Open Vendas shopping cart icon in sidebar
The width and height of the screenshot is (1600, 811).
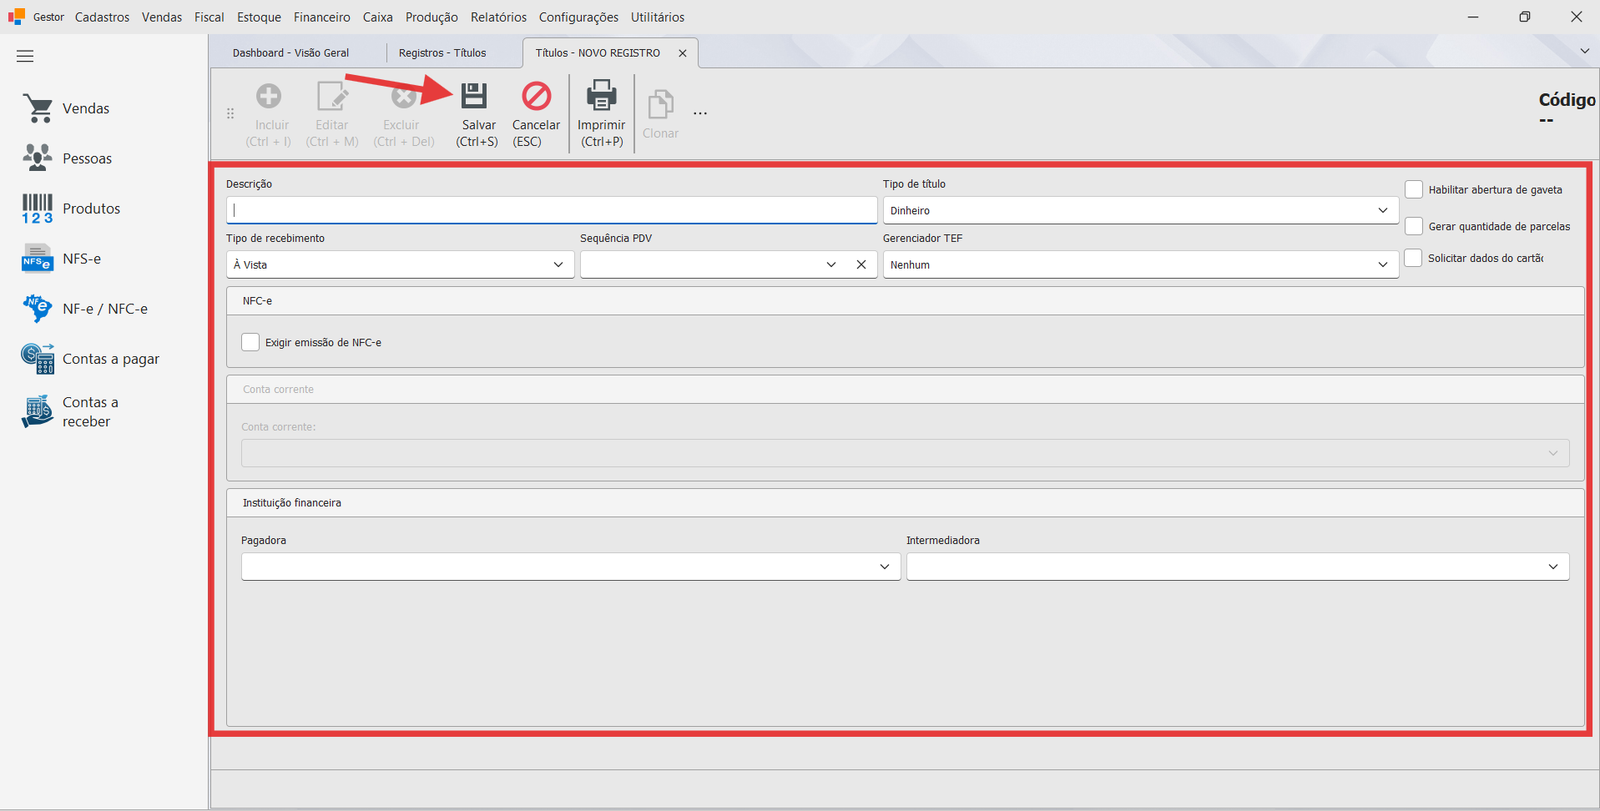click(38, 108)
